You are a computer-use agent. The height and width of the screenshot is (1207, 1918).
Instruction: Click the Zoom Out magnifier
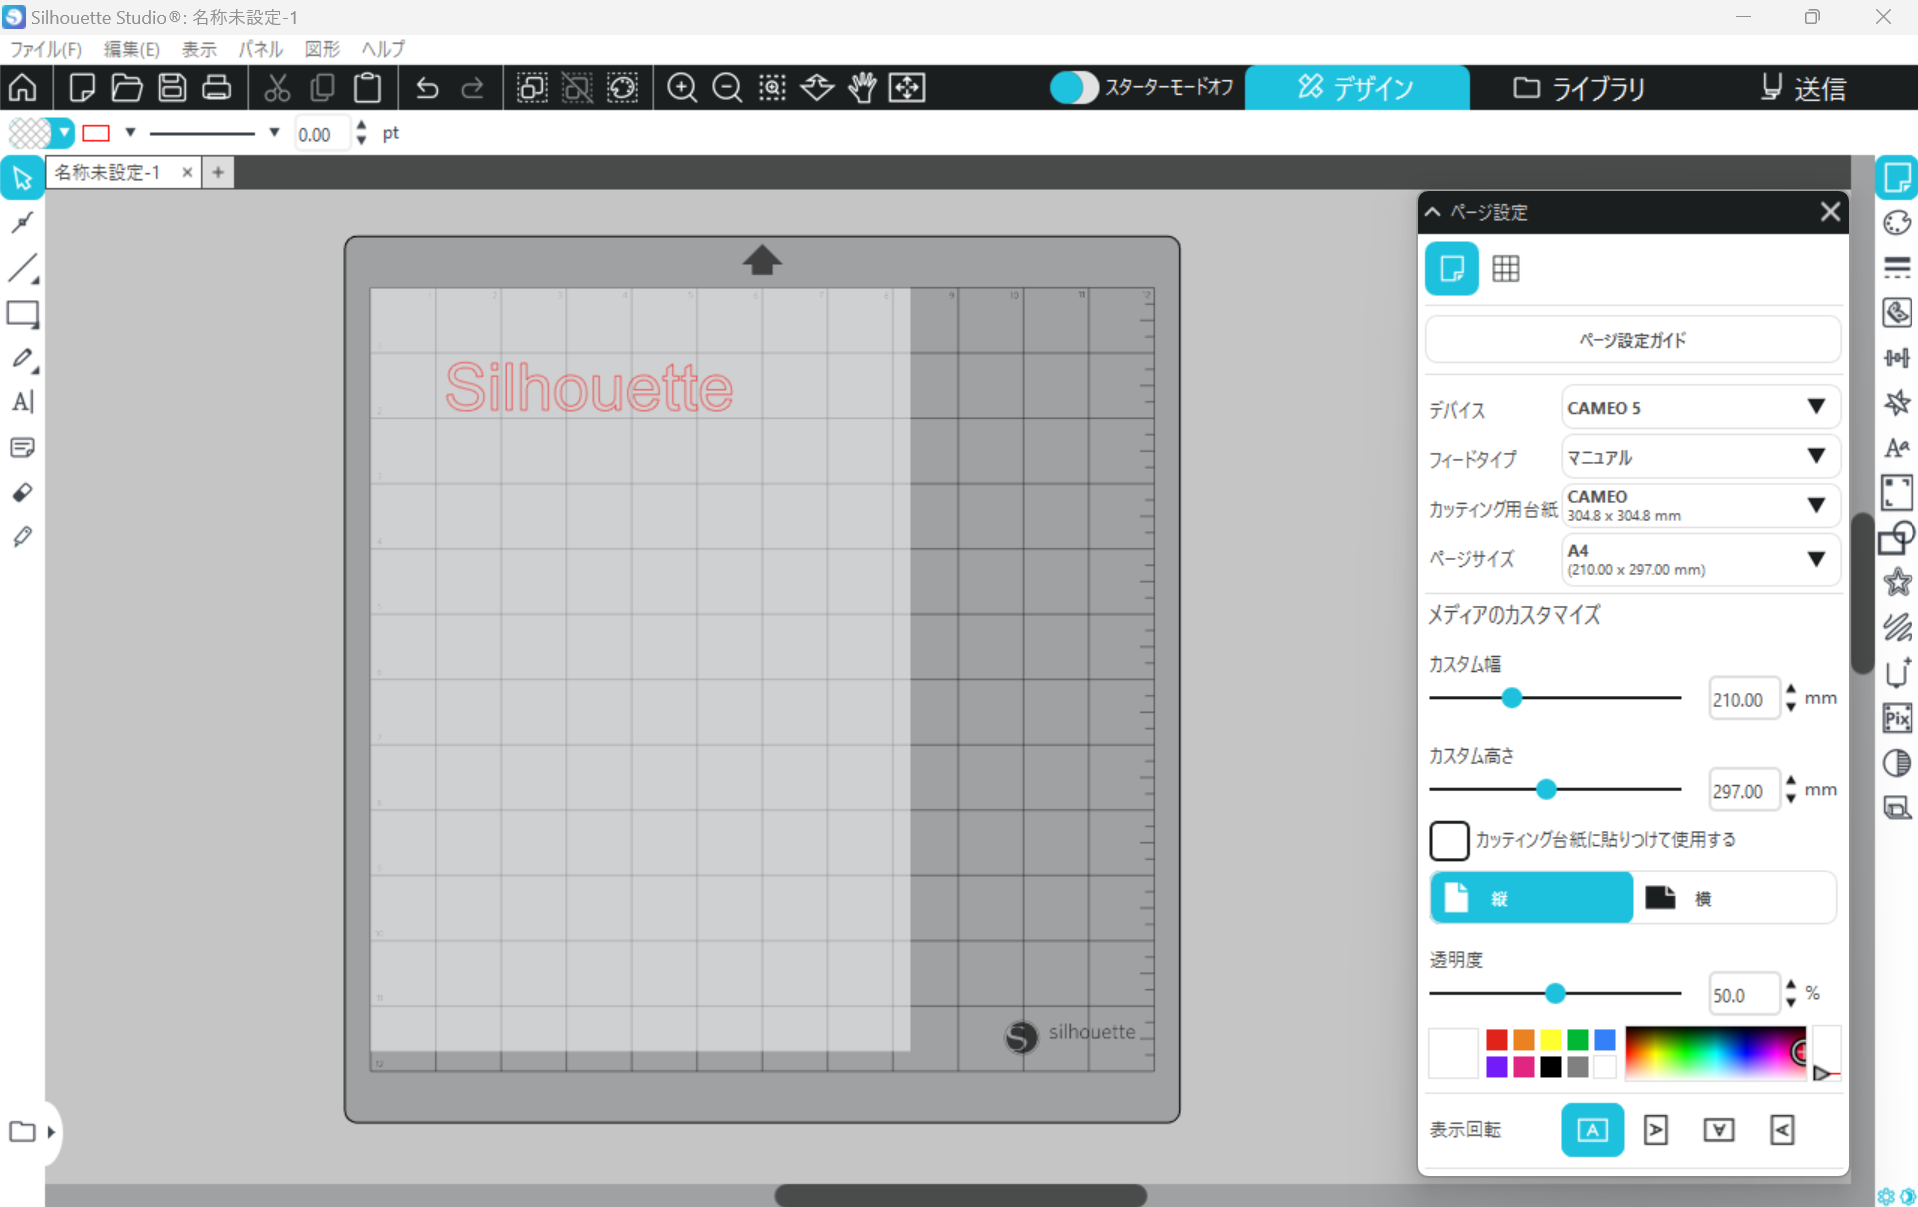(x=727, y=88)
